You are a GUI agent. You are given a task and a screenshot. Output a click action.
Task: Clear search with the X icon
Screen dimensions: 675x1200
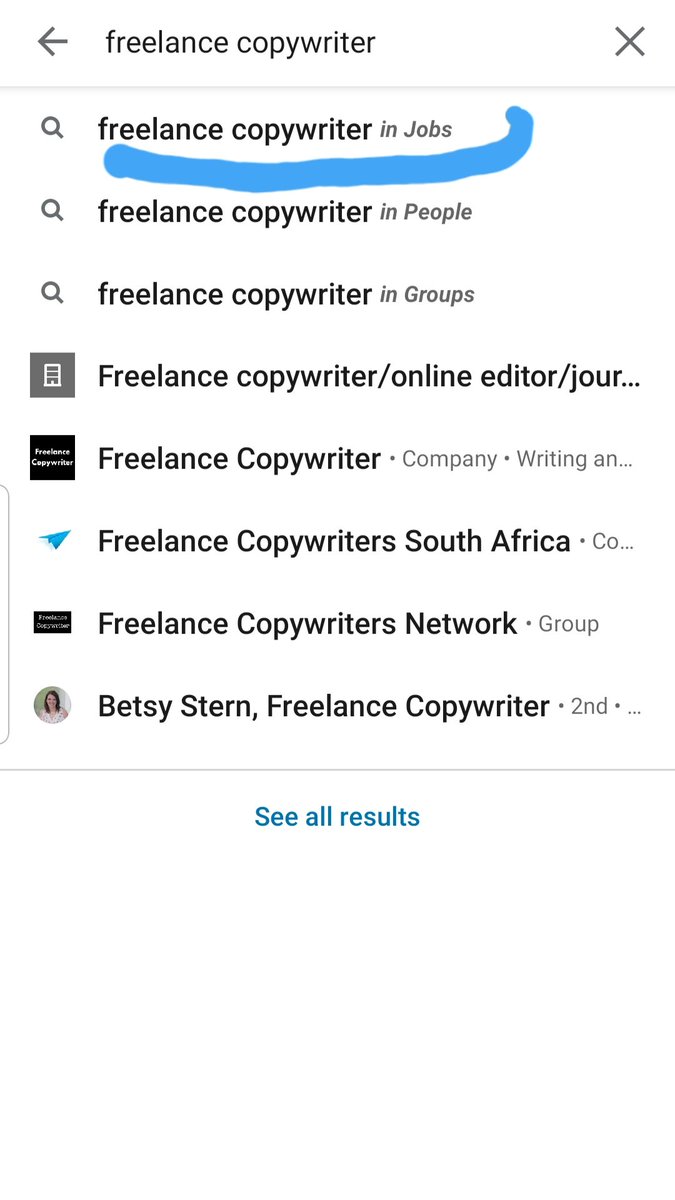click(x=629, y=42)
